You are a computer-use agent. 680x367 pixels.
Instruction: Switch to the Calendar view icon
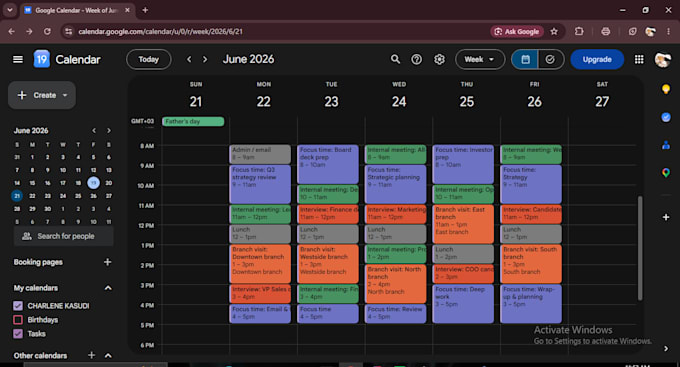525,59
